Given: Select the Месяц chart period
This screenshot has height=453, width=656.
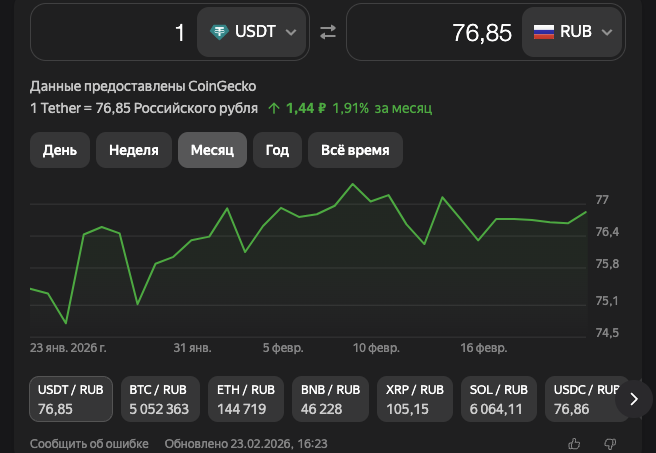Looking at the screenshot, I should click(x=212, y=150).
